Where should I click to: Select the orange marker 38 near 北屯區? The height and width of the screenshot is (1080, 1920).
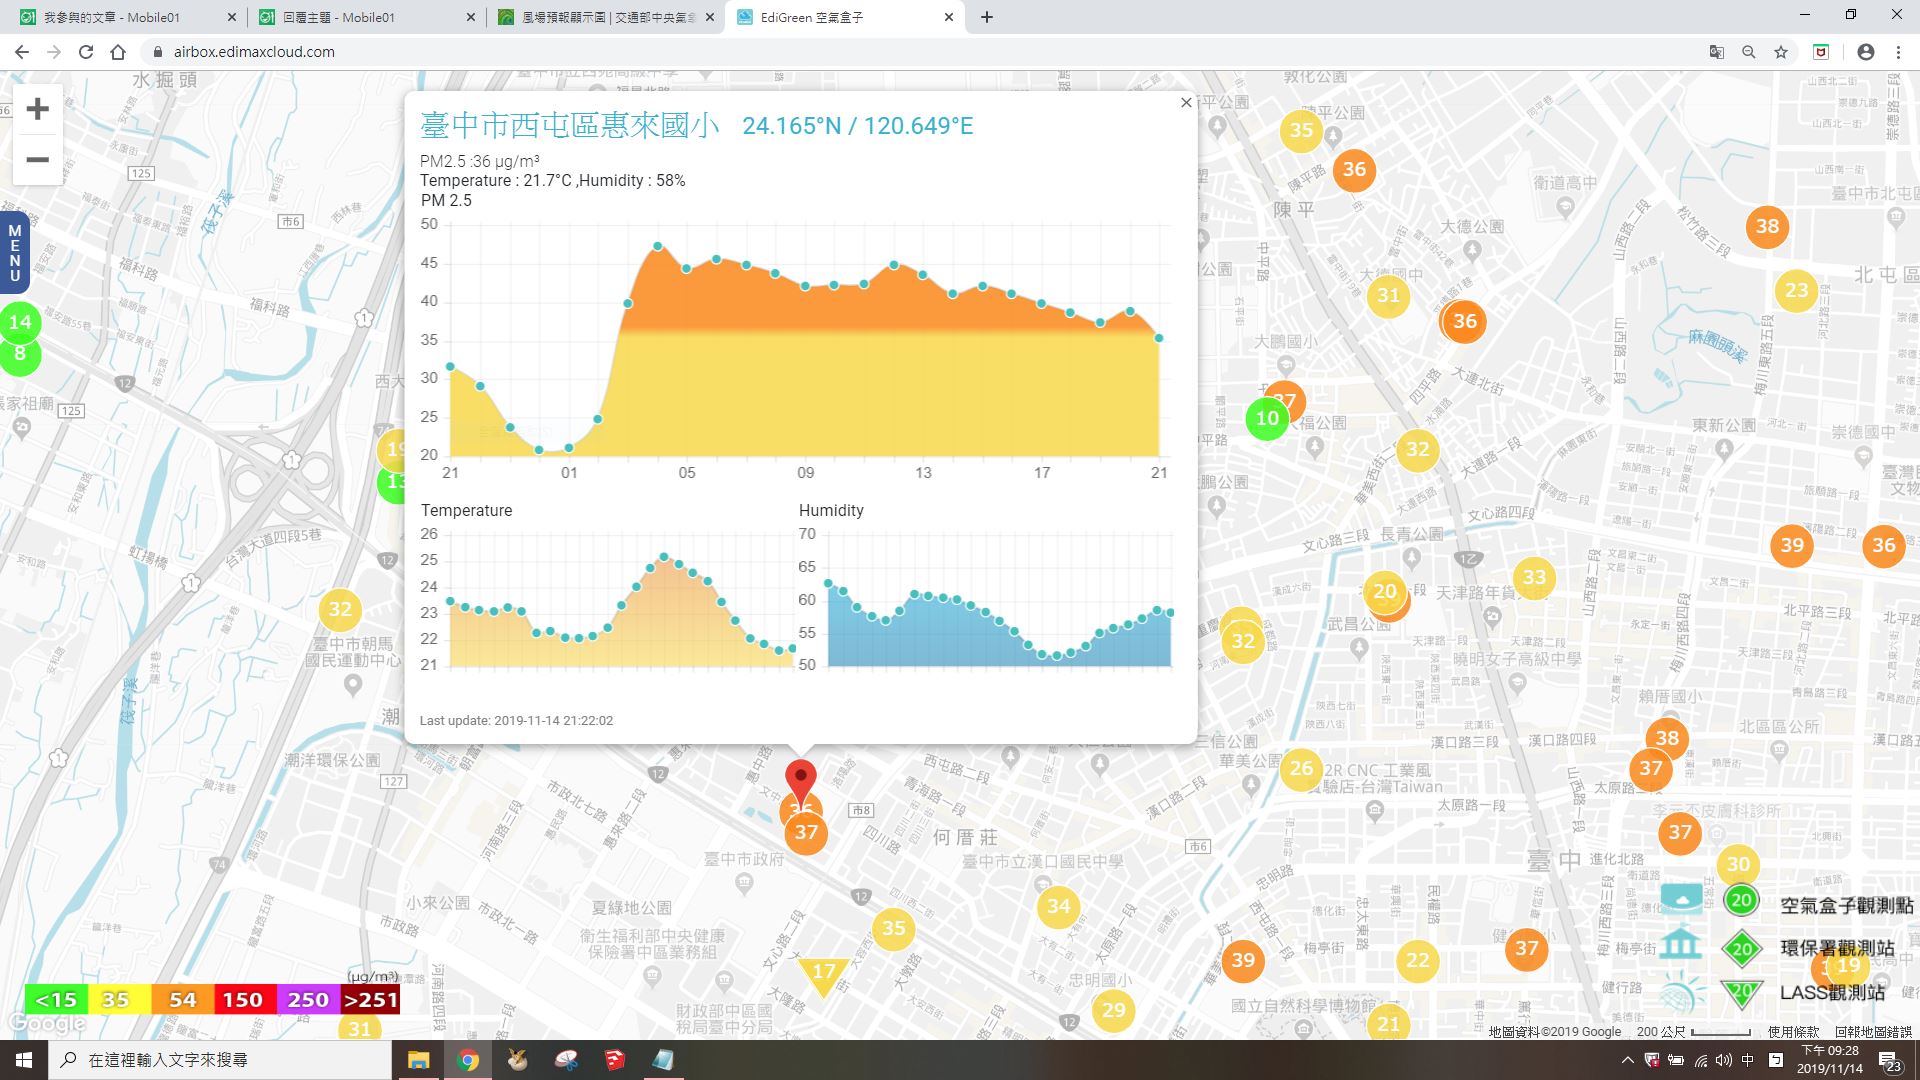click(x=1767, y=226)
